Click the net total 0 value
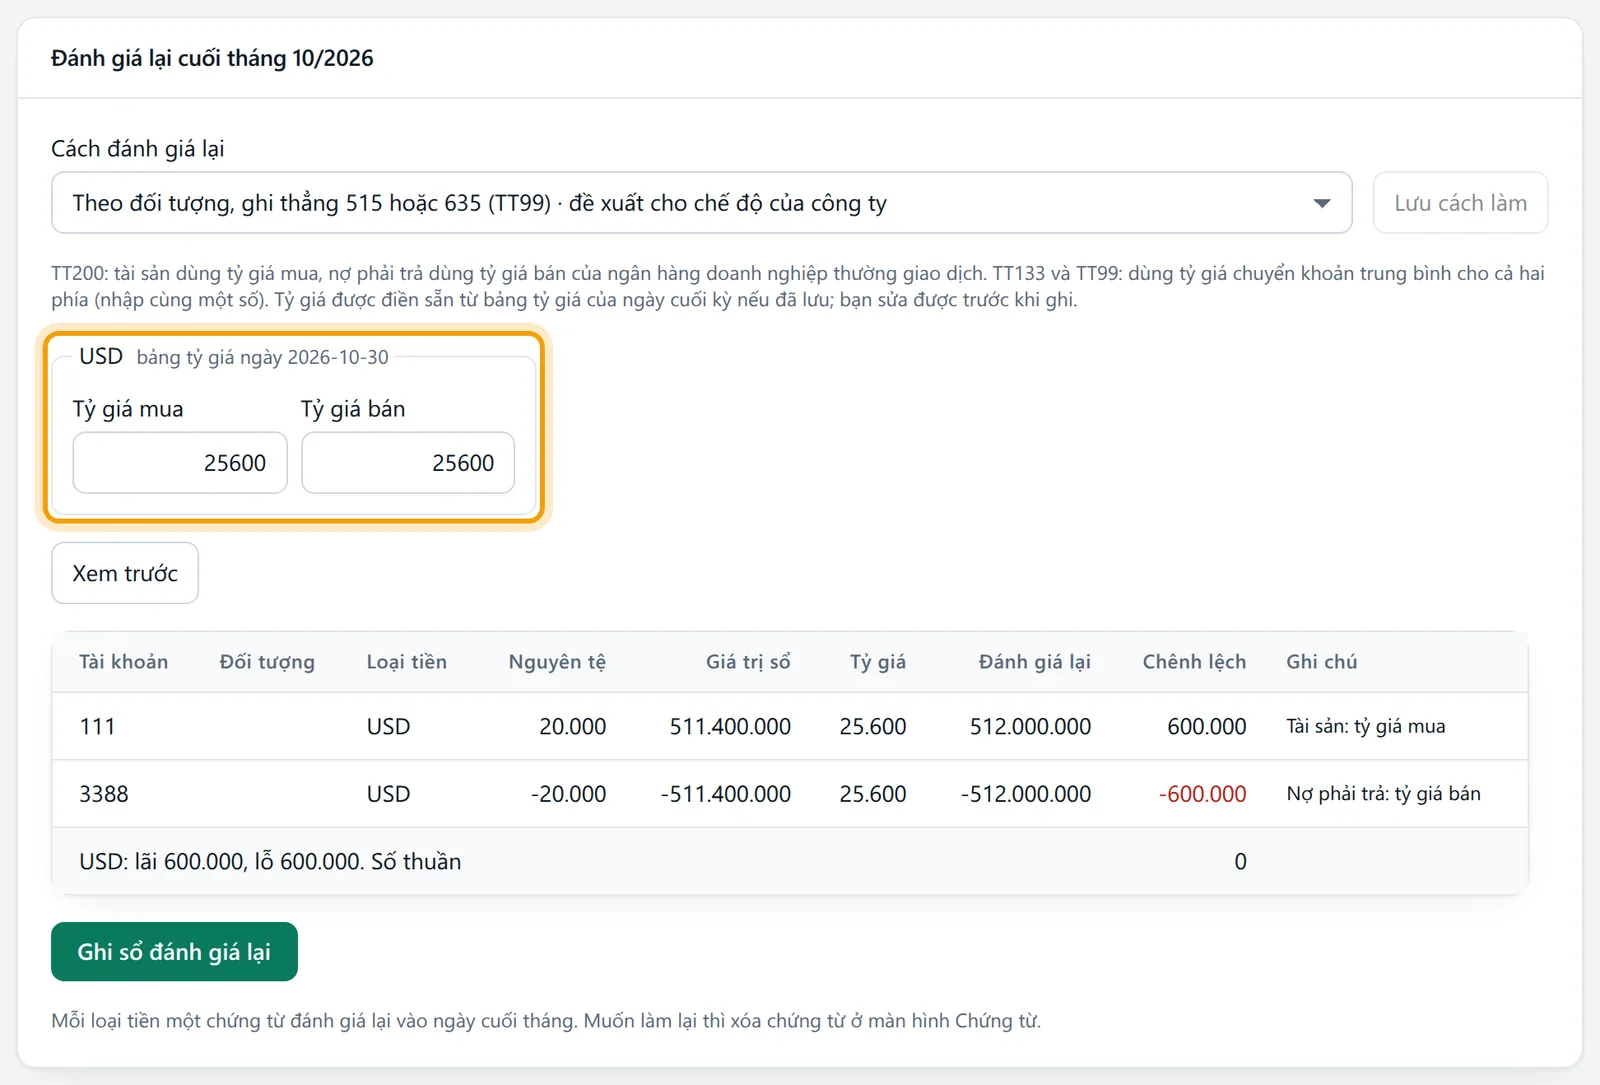 point(1240,861)
